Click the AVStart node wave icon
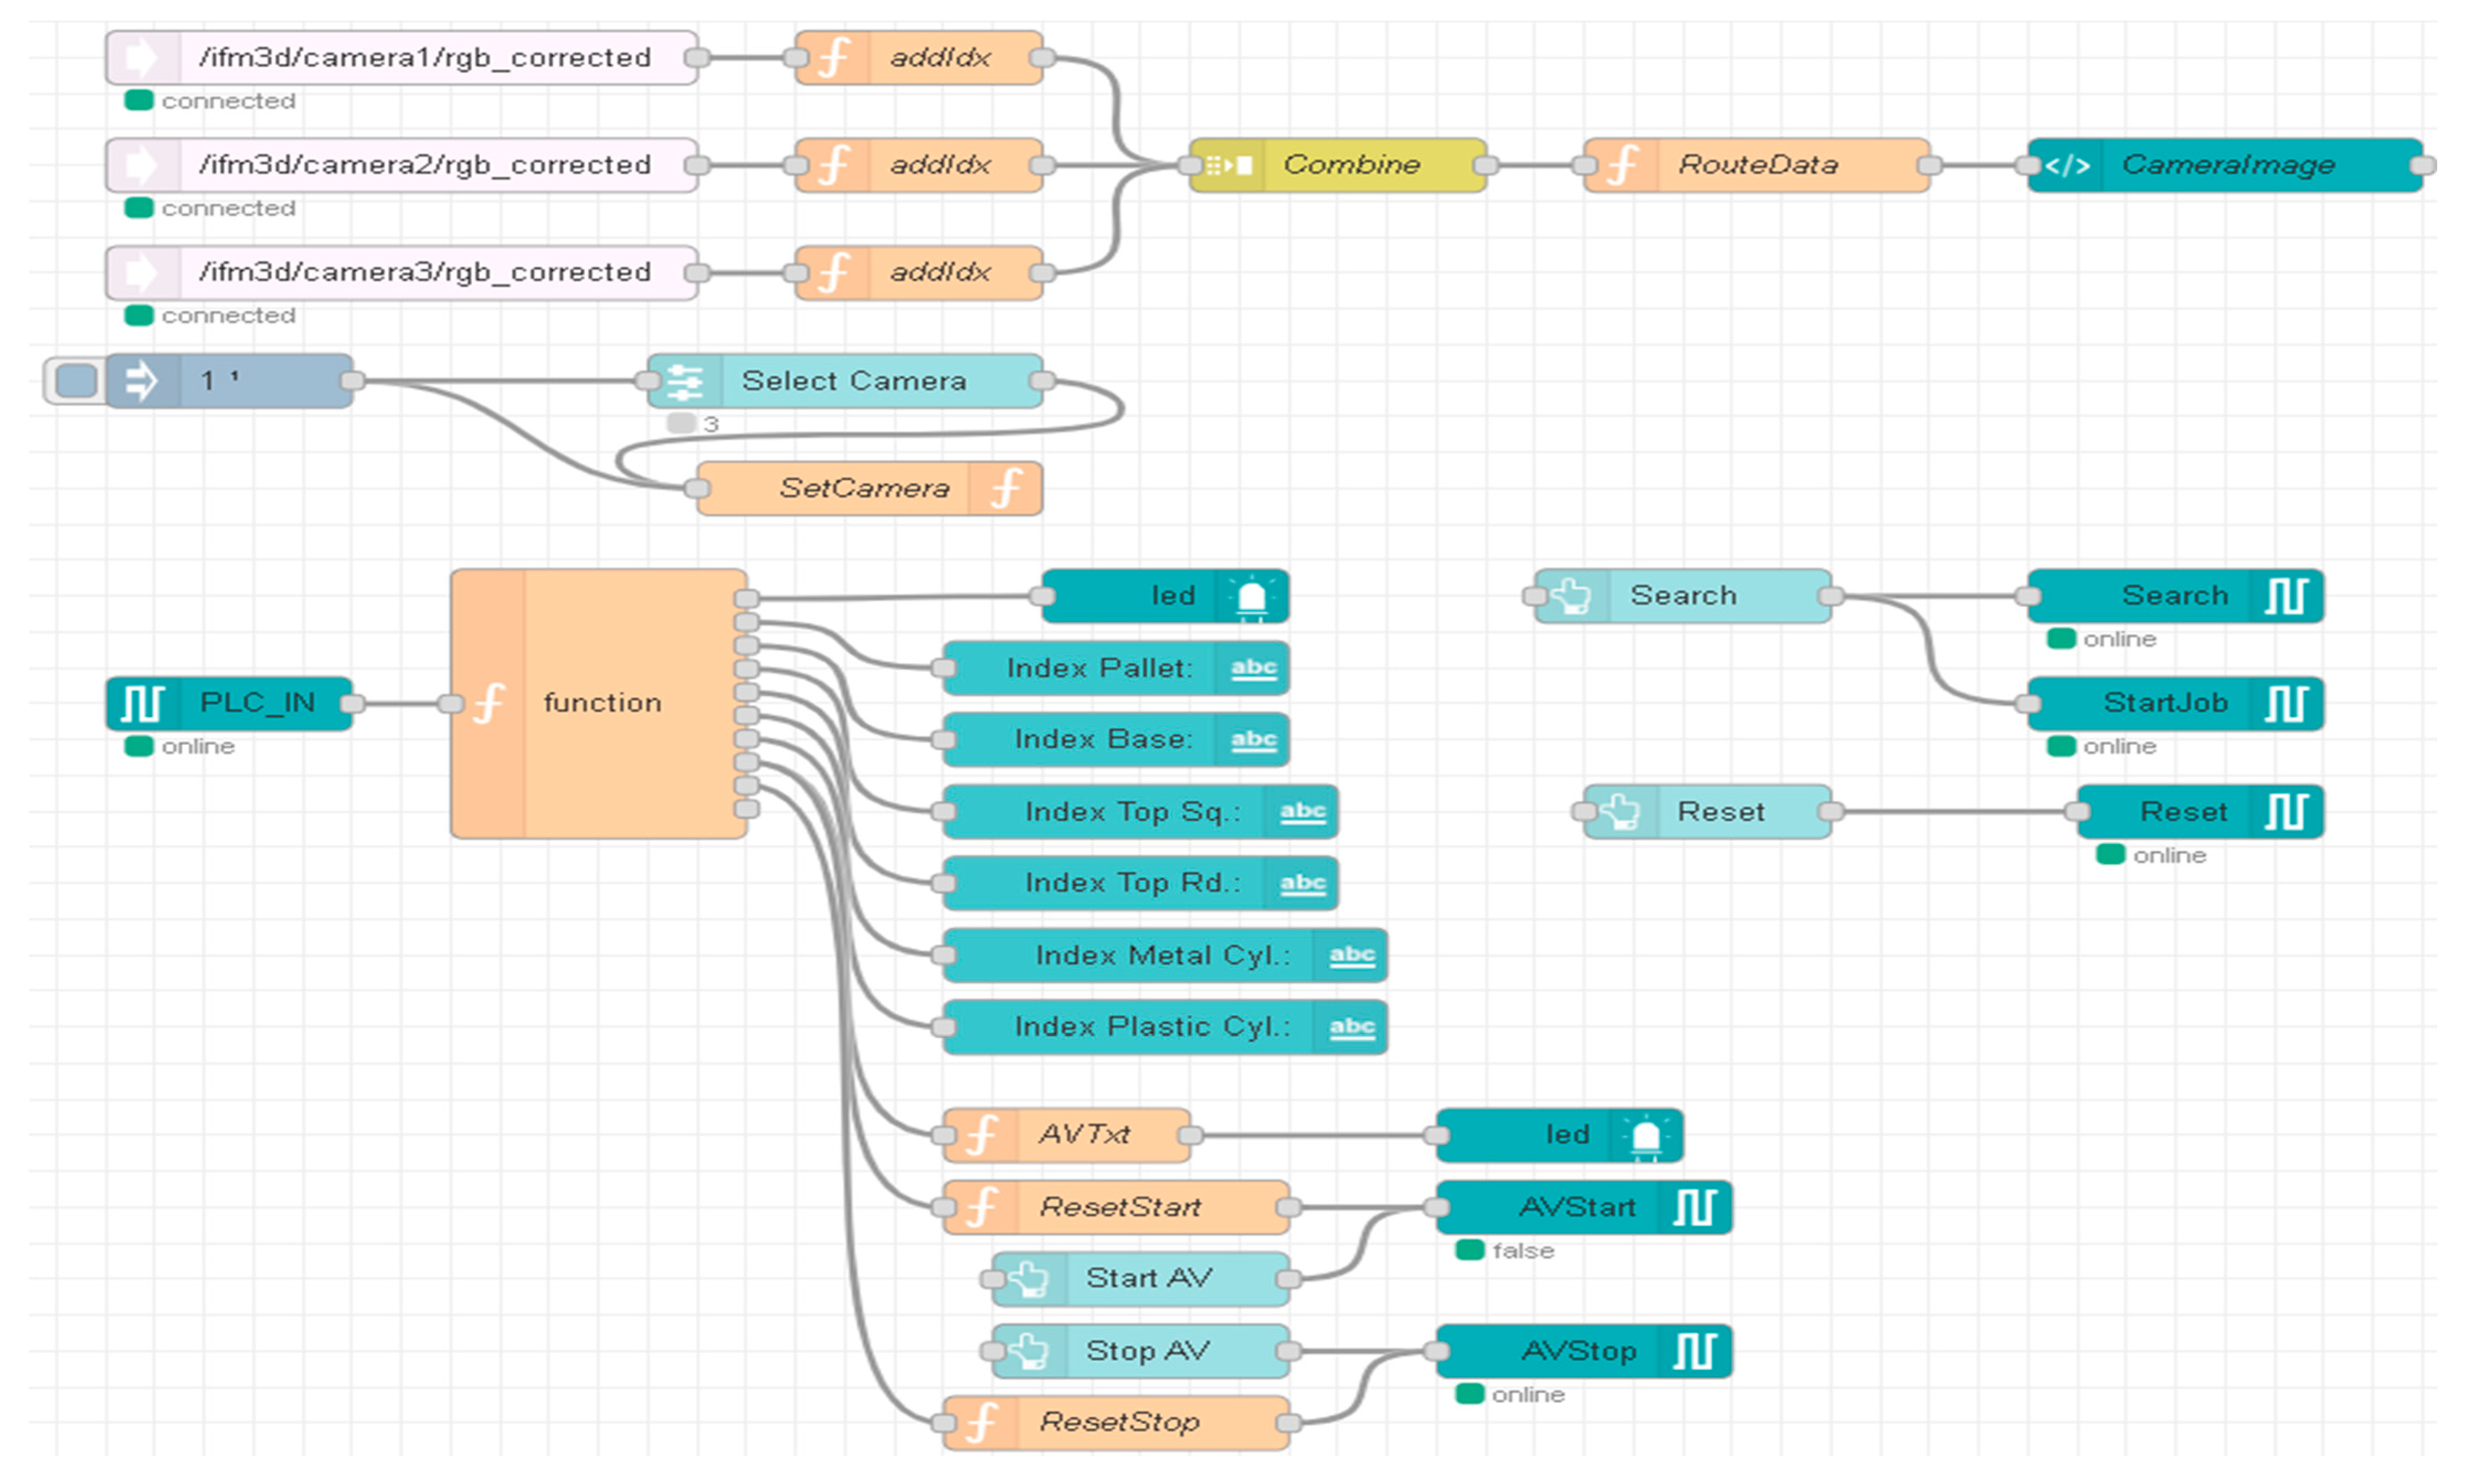Screen dimensions: 2472x1484 pyautogui.click(x=1695, y=1208)
